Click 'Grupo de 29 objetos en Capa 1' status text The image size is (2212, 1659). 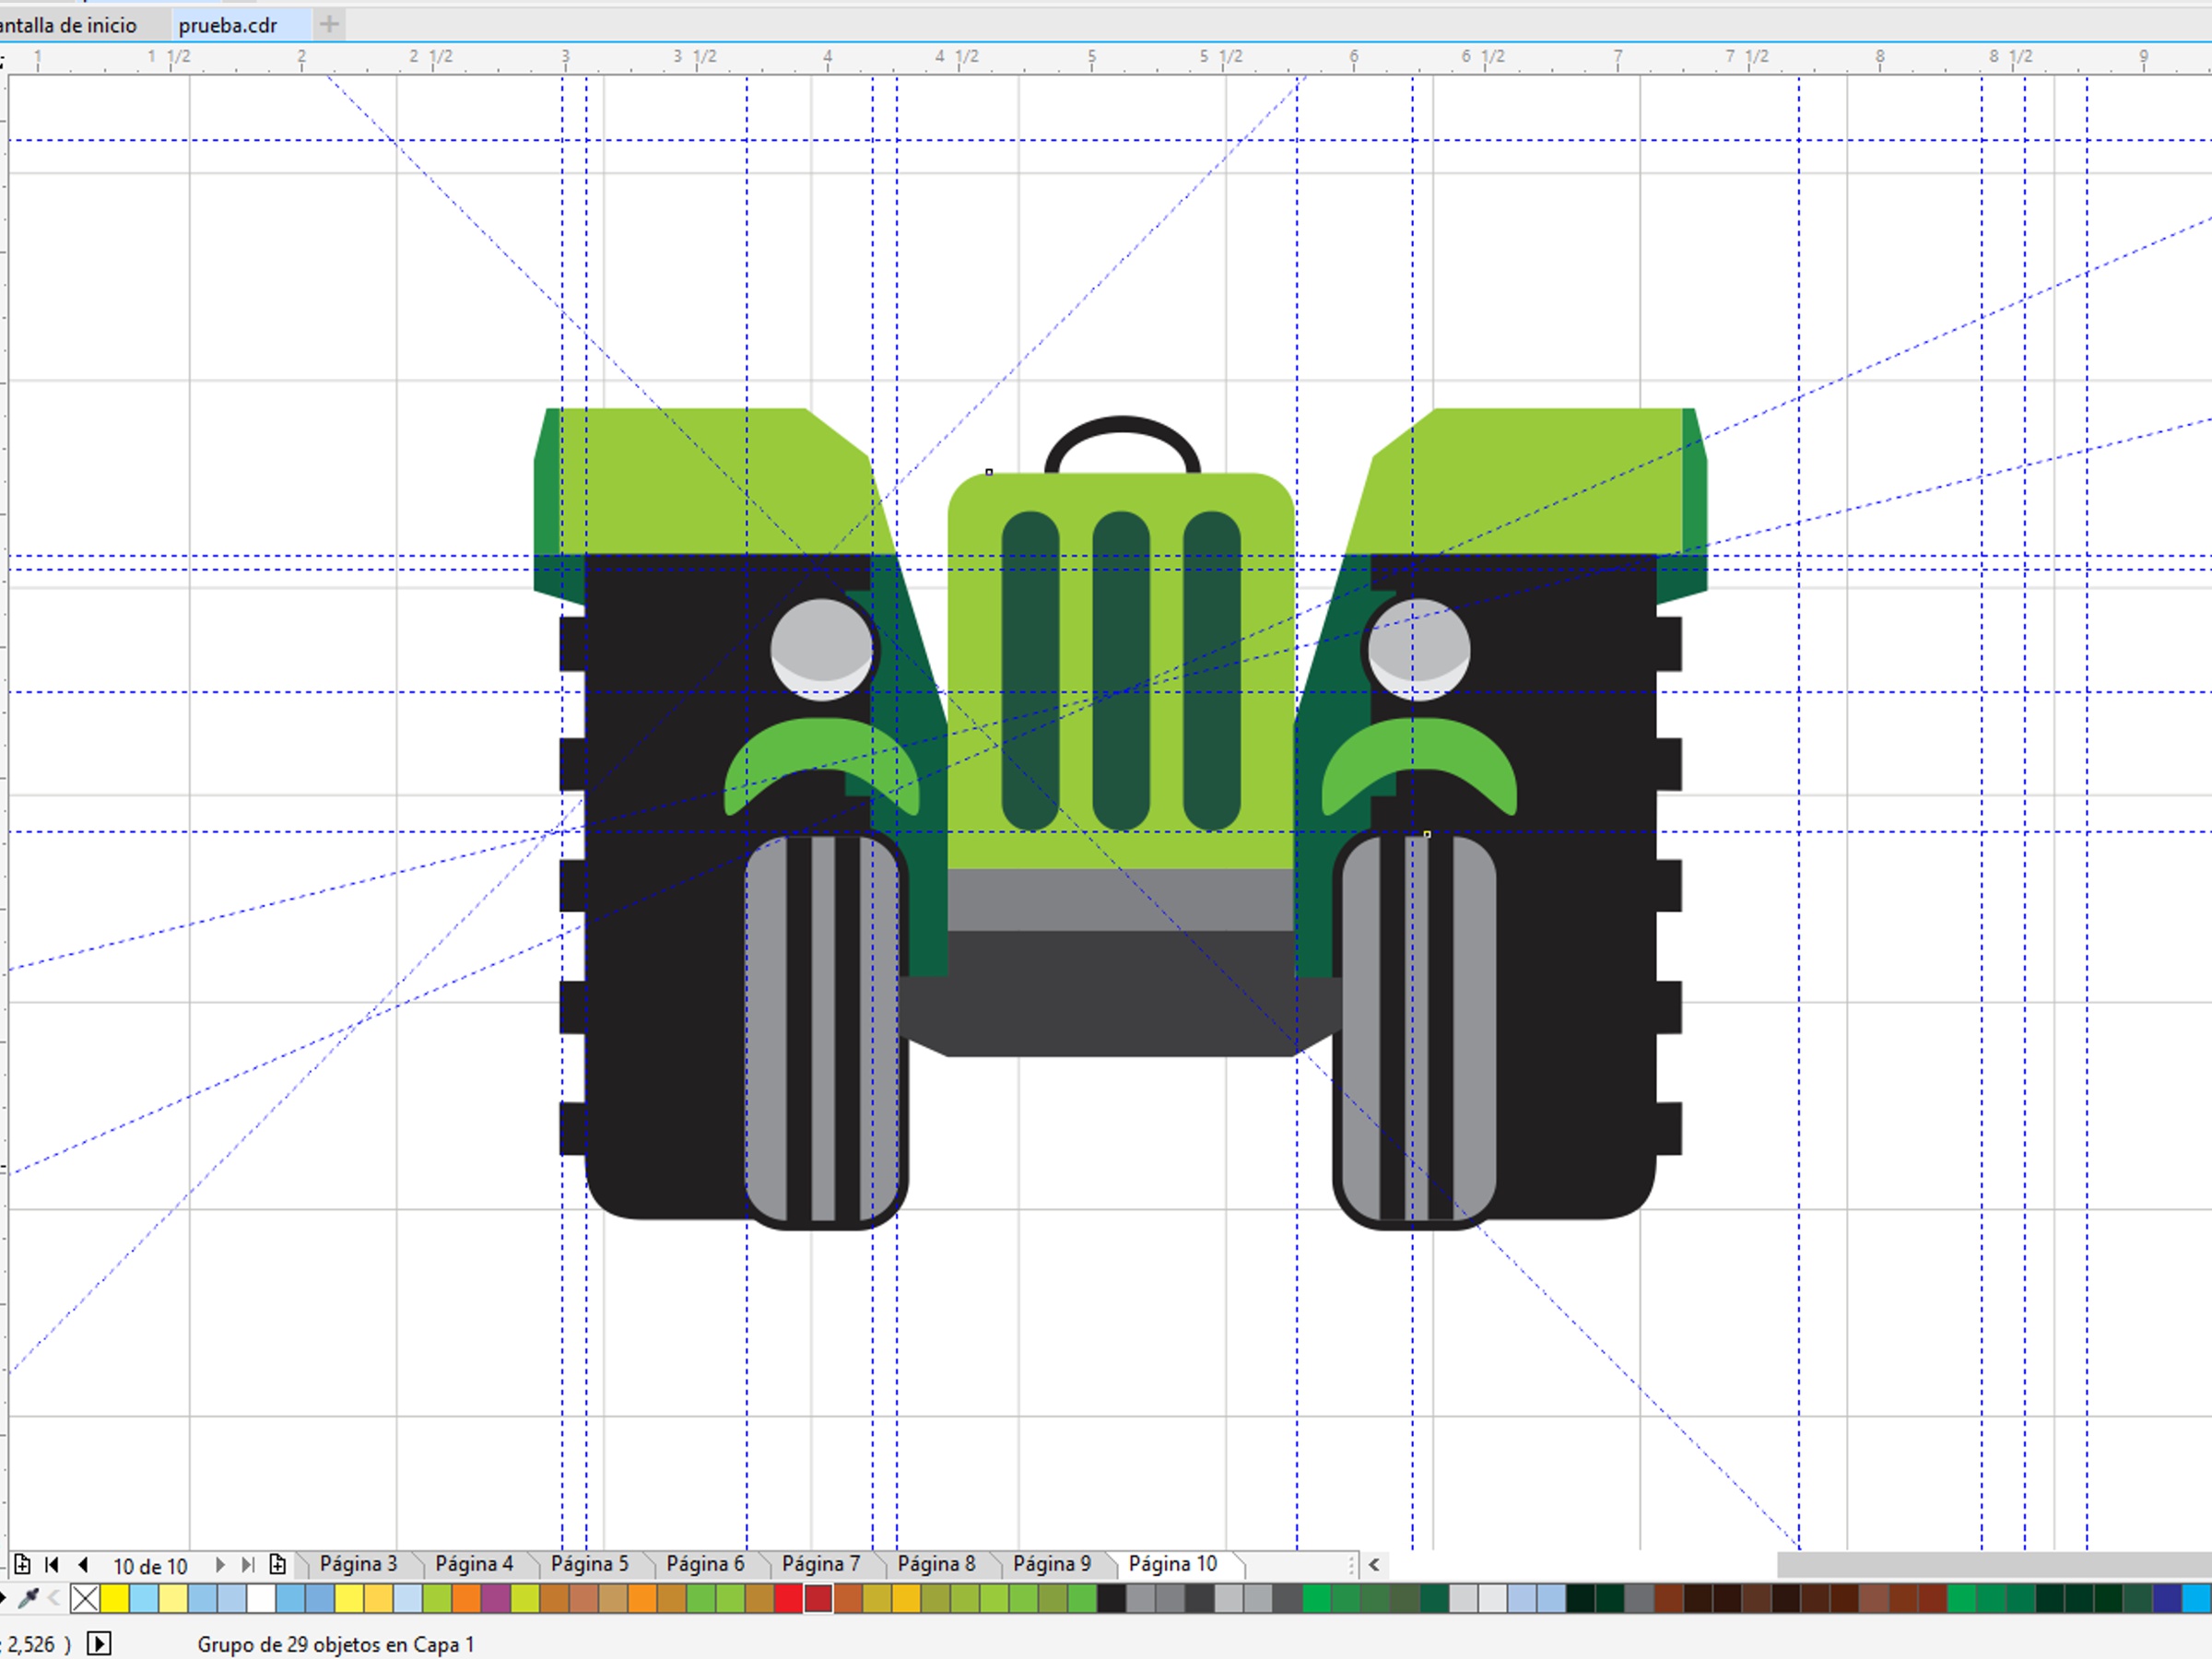point(335,1645)
